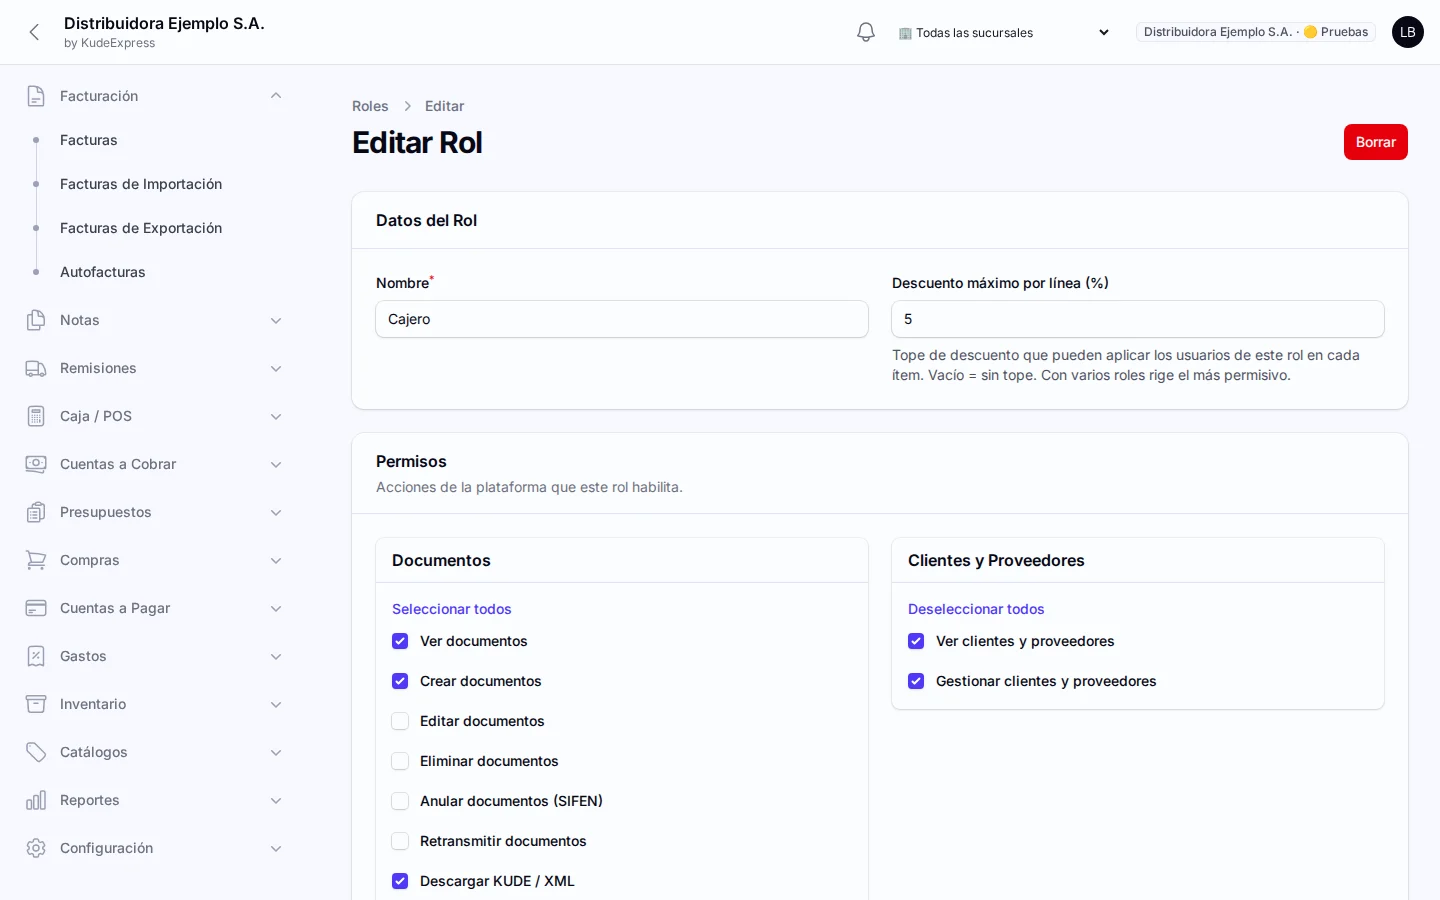
Task: Expand the Catálogos section chevron
Action: click(x=276, y=752)
